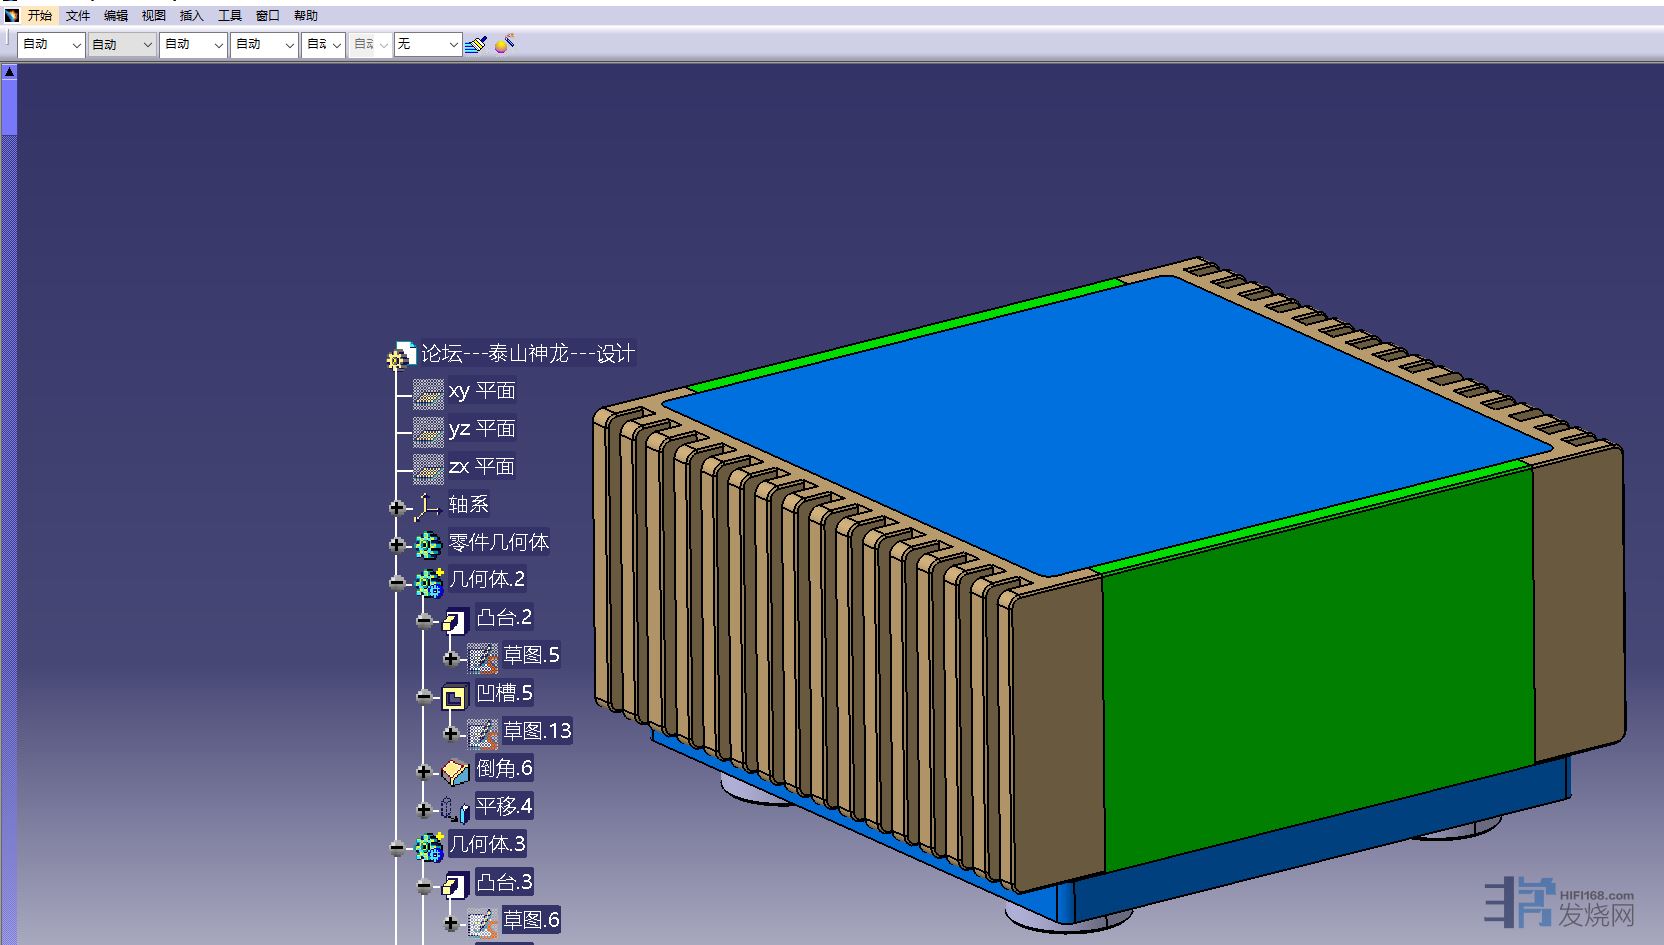Image resolution: width=1664 pixels, height=945 pixels.
Task: Click the 平移.4 translate feature icon
Action: (455, 809)
